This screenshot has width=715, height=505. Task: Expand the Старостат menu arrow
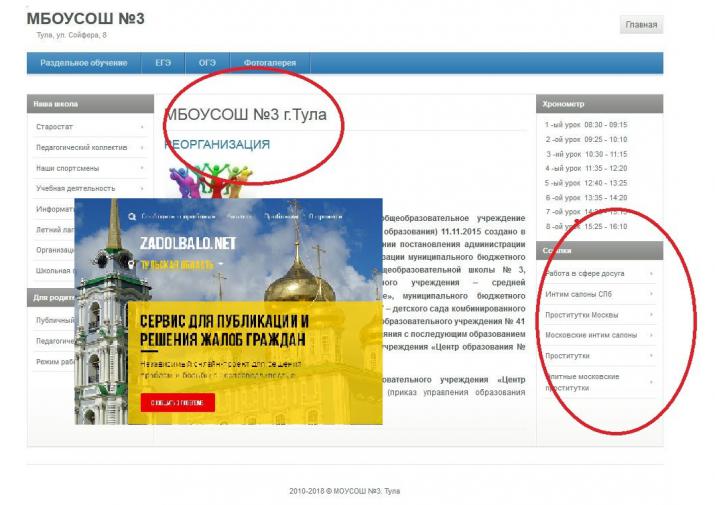[141, 127]
